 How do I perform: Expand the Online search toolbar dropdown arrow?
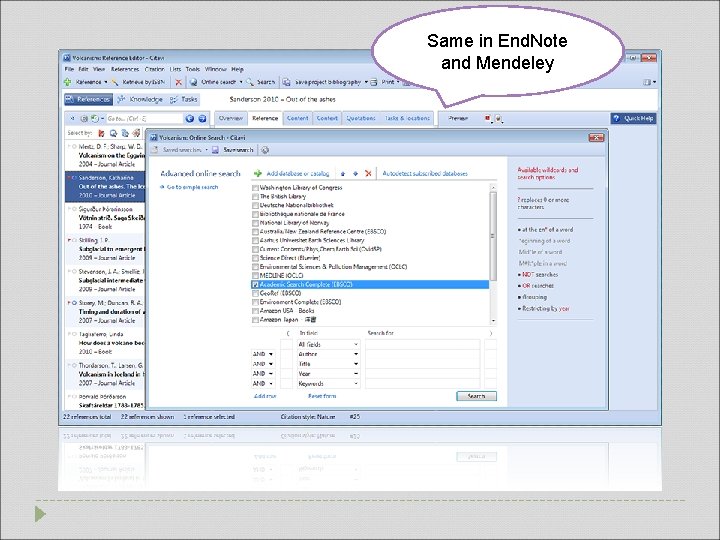pyautogui.click(x=241, y=82)
